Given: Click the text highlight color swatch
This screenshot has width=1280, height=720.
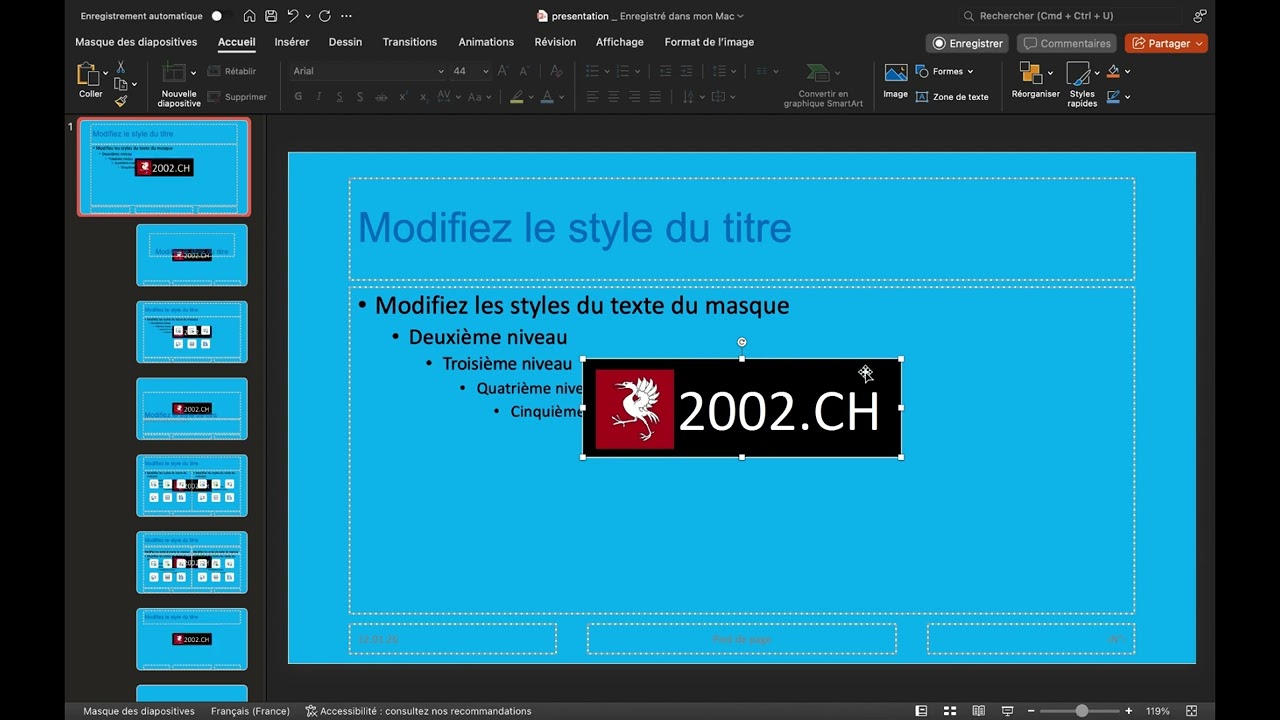Looking at the screenshot, I should coord(516,97).
